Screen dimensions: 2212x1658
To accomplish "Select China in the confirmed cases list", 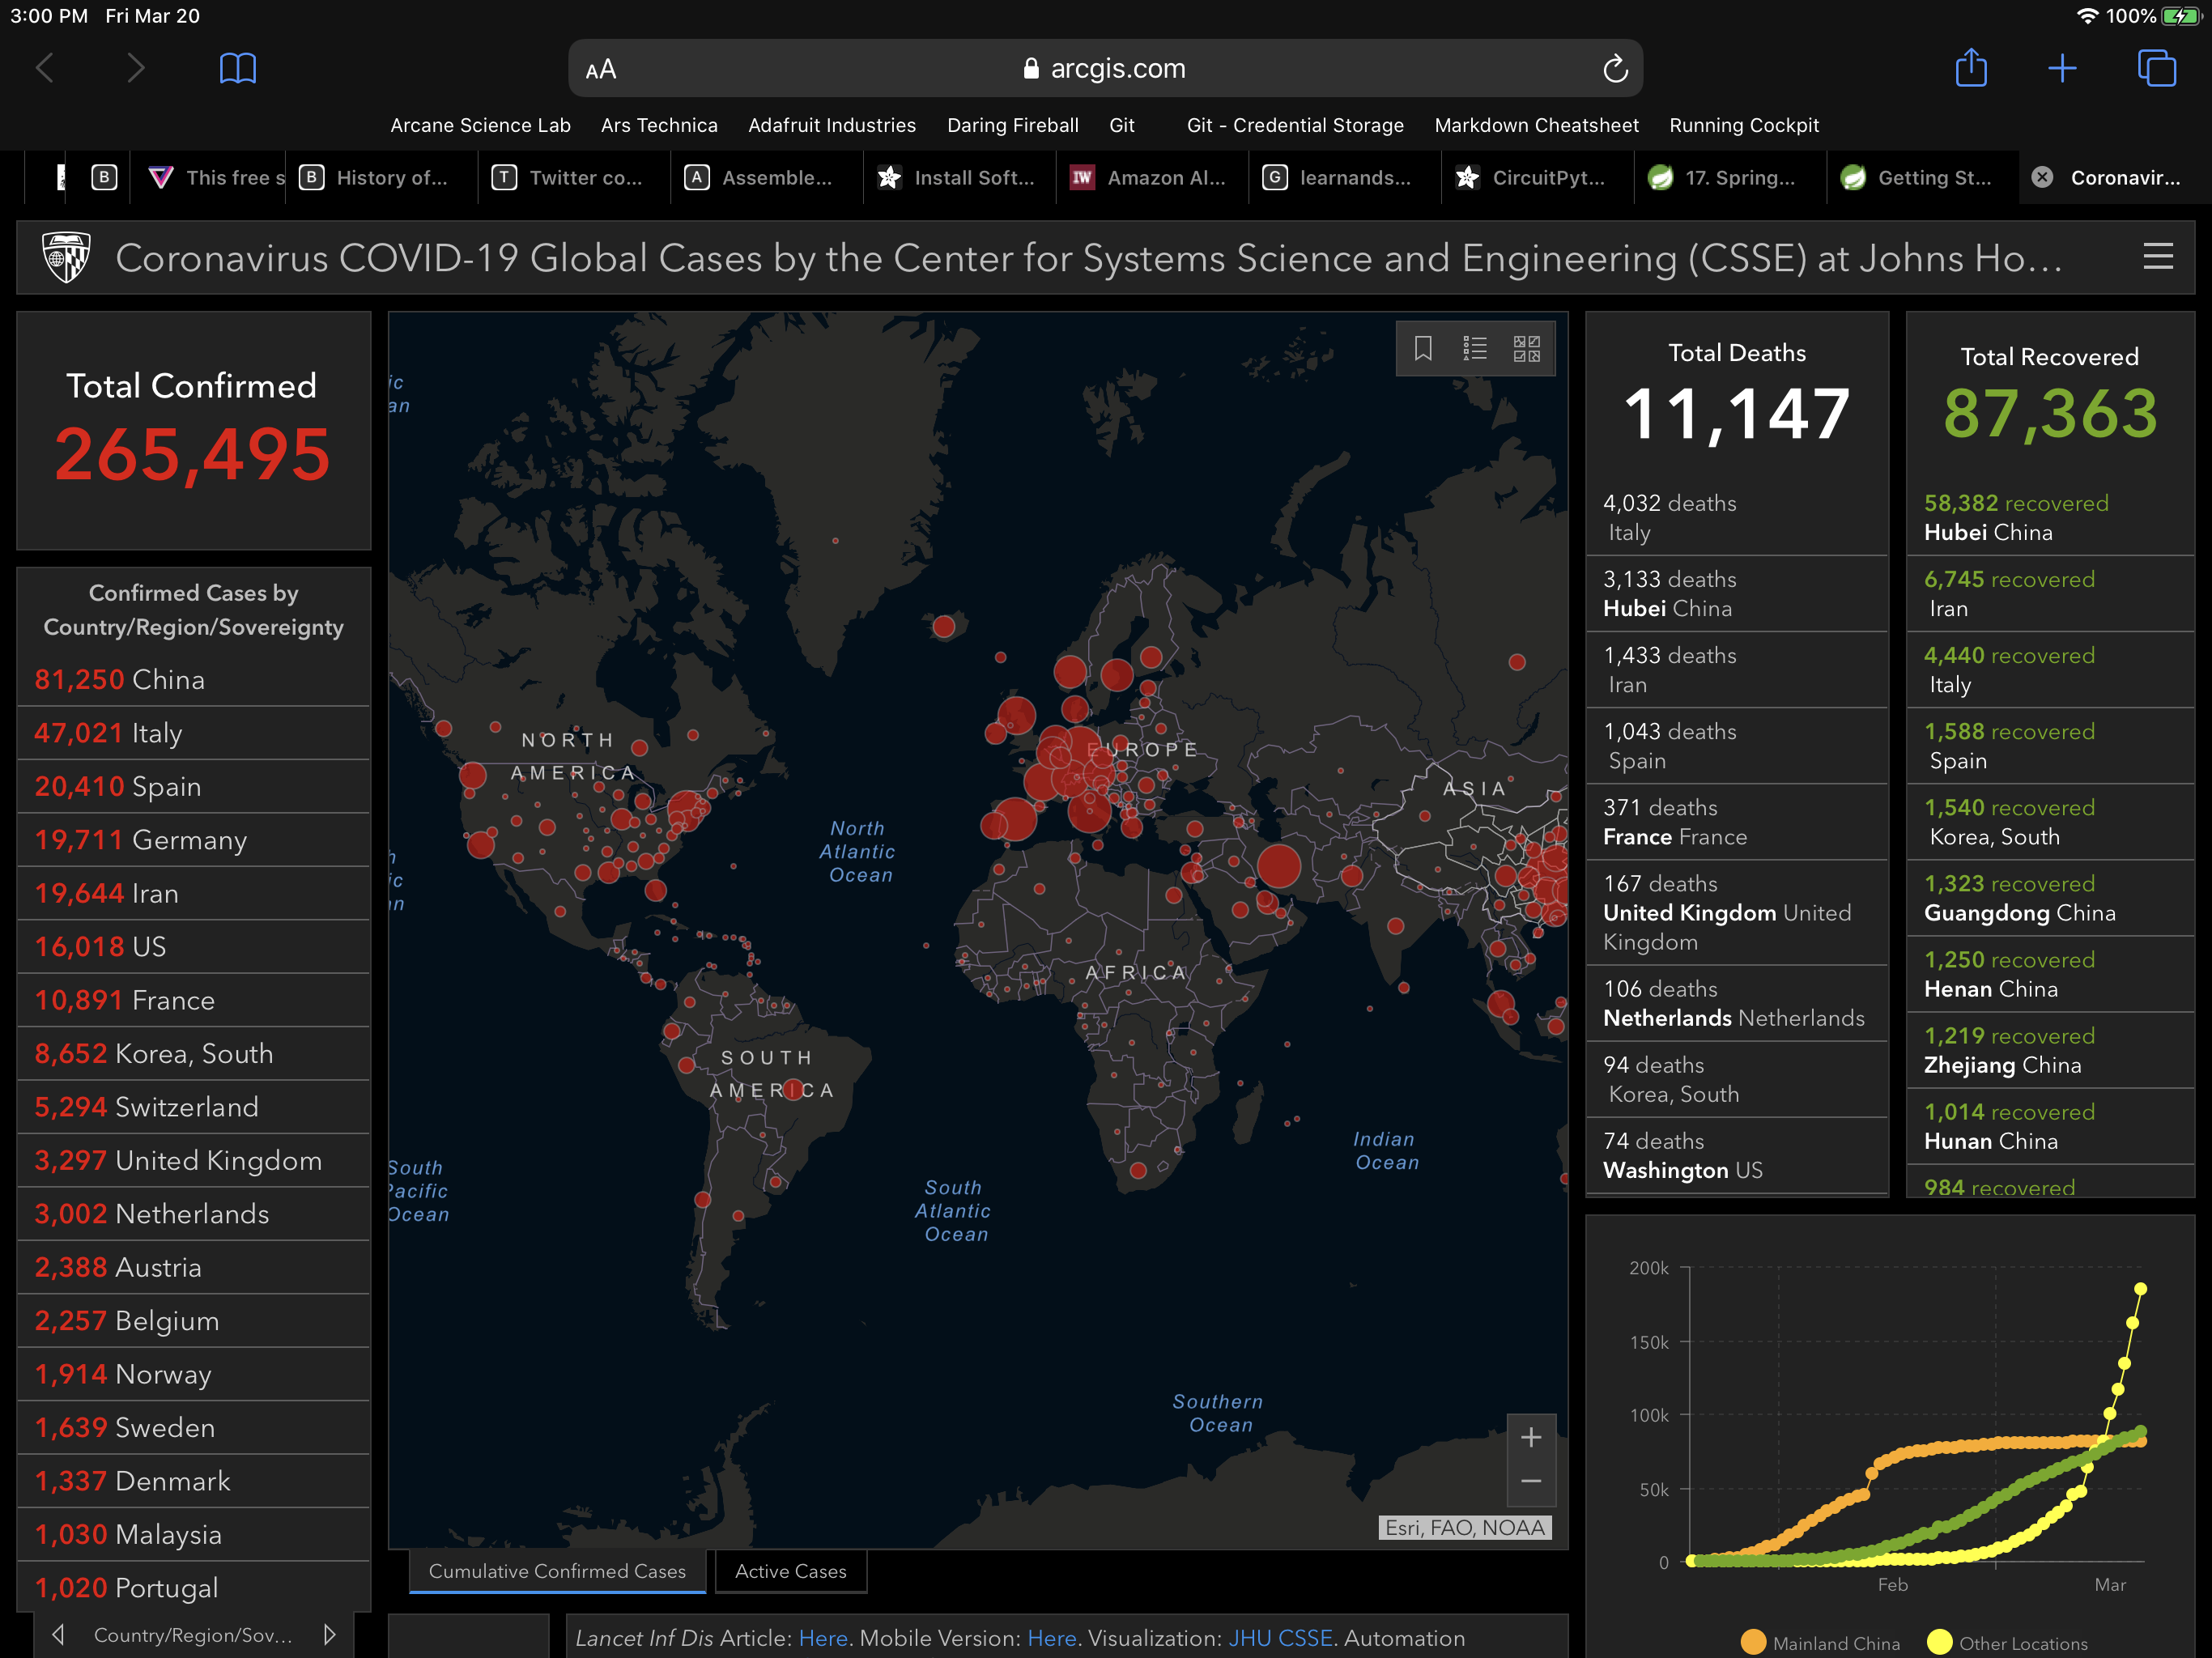I will click(194, 680).
